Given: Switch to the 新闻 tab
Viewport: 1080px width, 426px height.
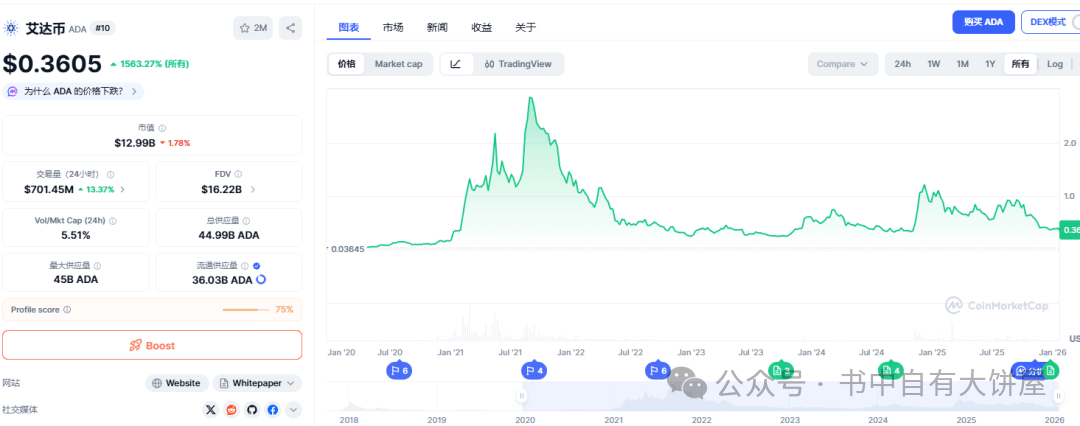Looking at the screenshot, I should pyautogui.click(x=437, y=28).
